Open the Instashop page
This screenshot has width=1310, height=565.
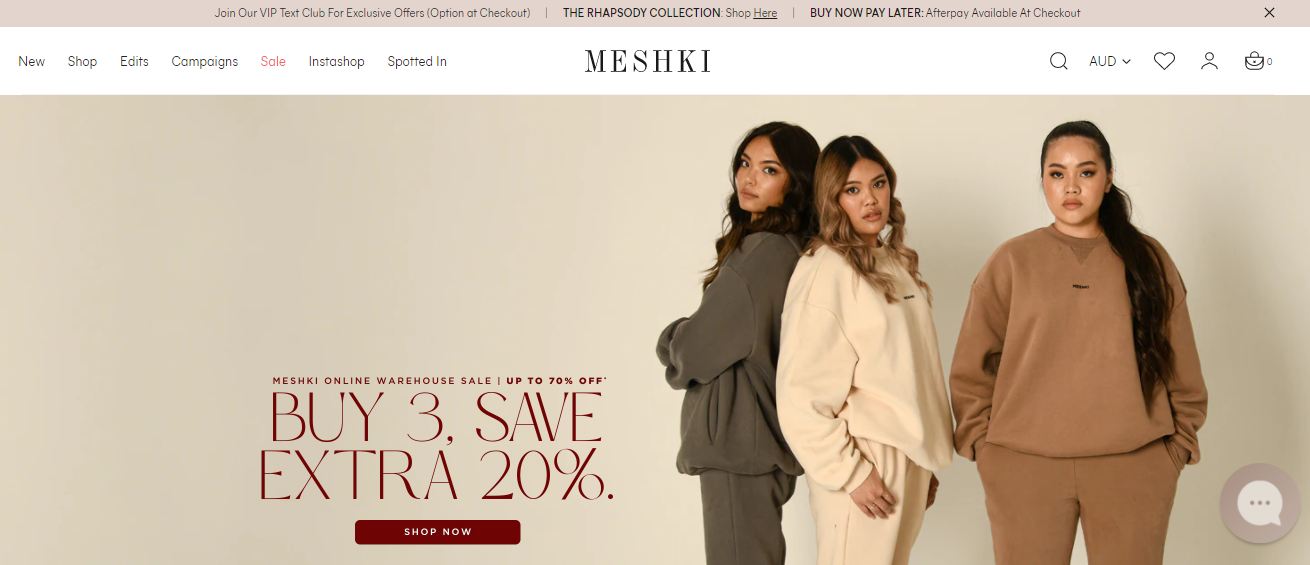[x=336, y=61]
